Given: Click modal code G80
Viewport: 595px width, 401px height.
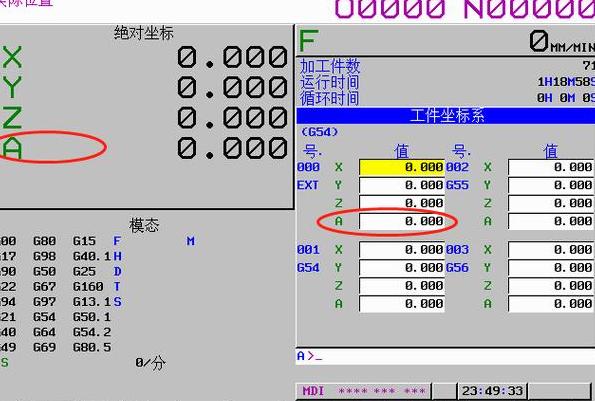Looking at the screenshot, I should coord(45,241).
